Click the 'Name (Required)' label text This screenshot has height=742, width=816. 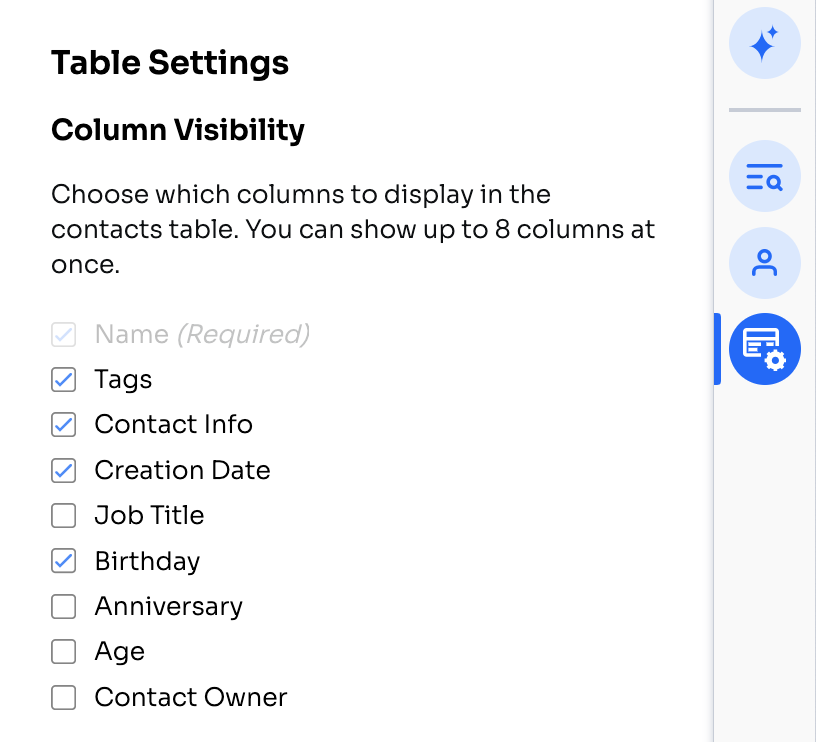tap(202, 334)
